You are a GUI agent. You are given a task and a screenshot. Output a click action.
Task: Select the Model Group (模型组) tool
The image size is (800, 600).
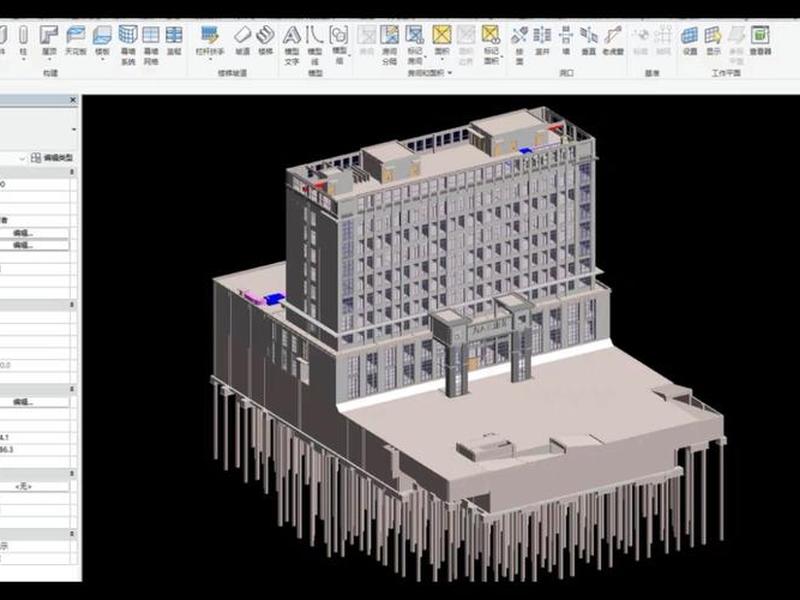pyautogui.click(x=339, y=45)
